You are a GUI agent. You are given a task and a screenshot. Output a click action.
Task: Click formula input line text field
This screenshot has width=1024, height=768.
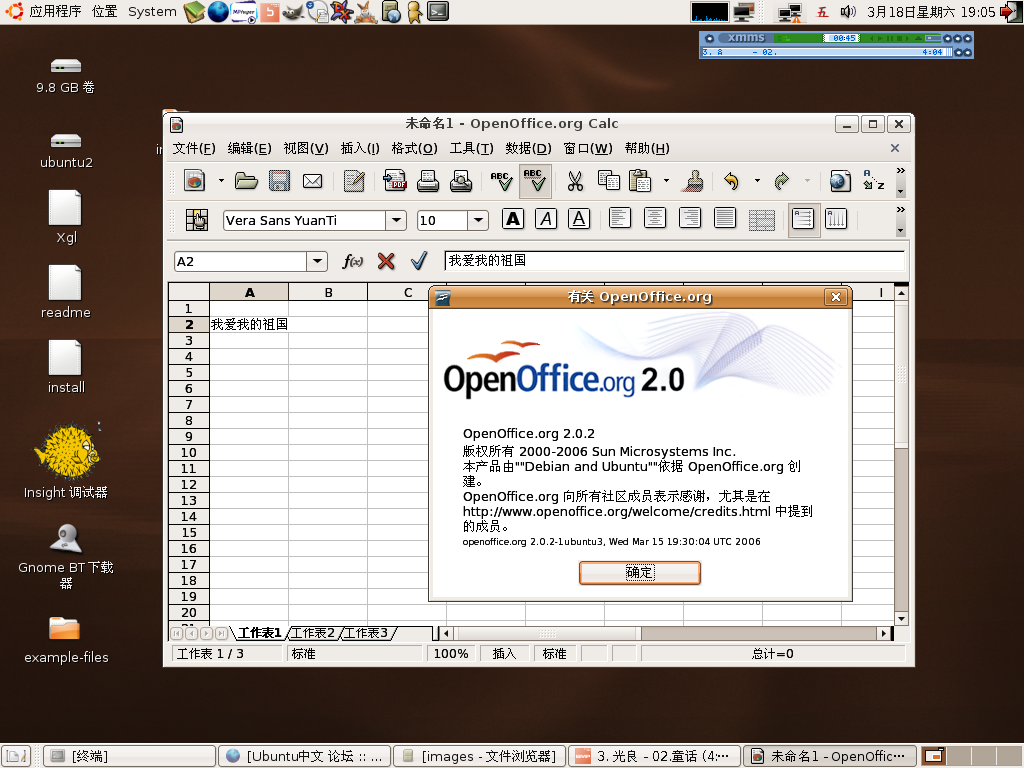point(674,261)
